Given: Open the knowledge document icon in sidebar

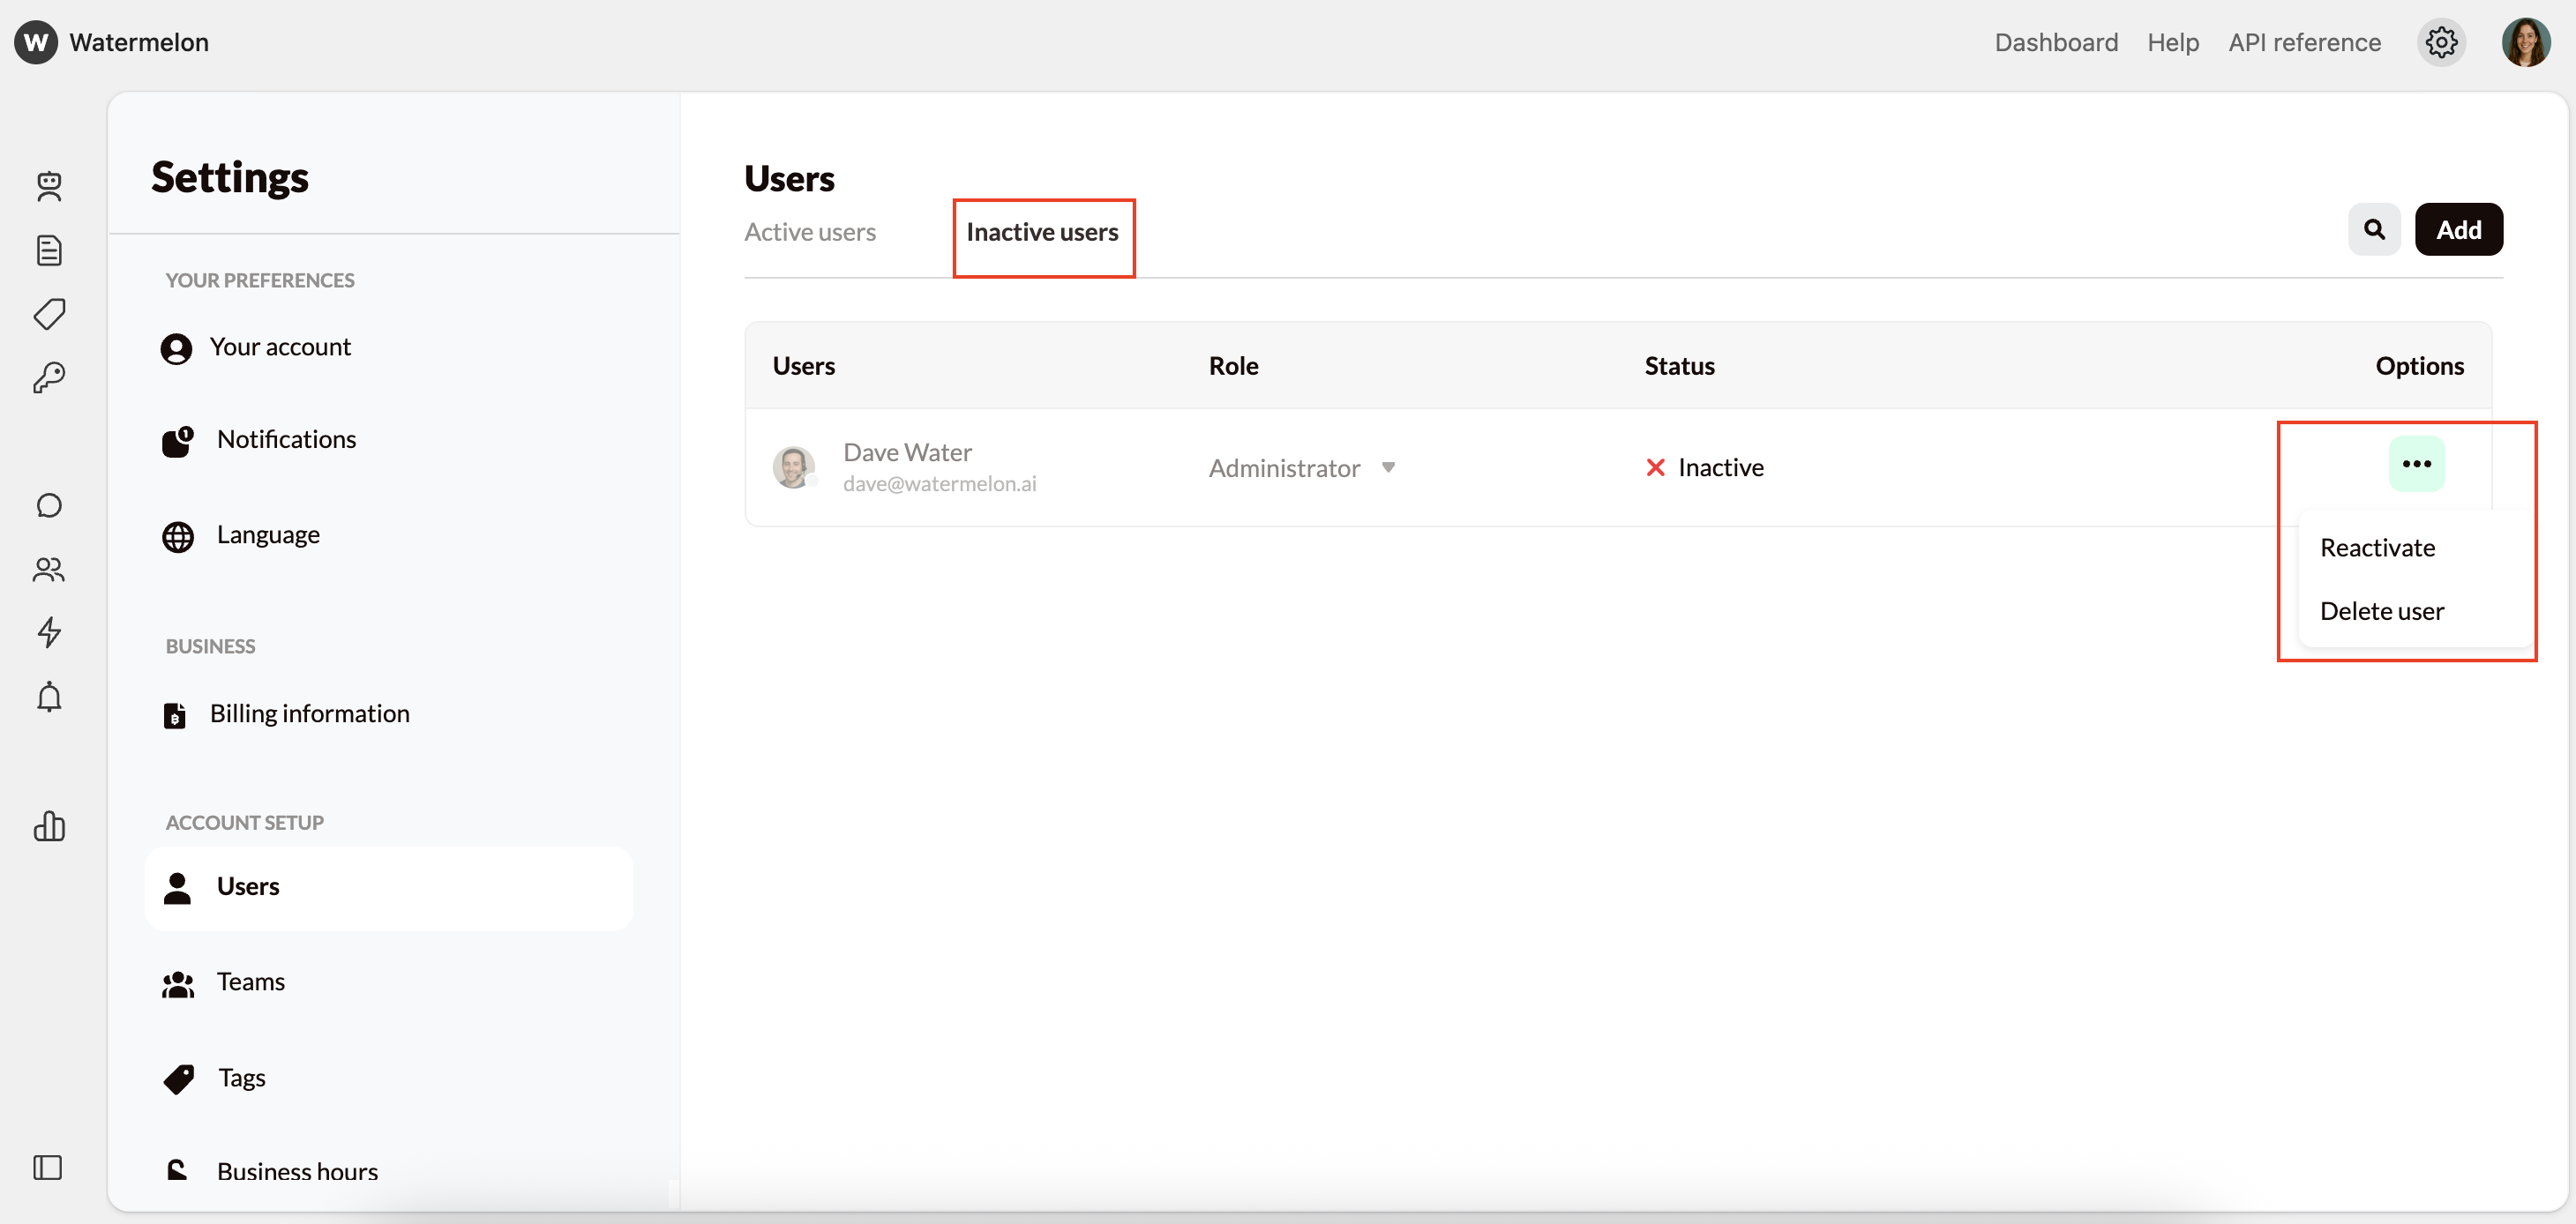Looking at the screenshot, I should (49, 250).
